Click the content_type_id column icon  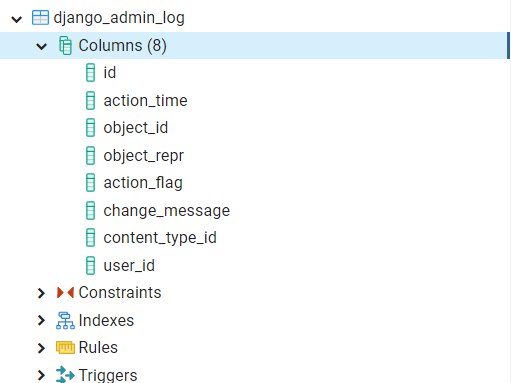point(90,238)
